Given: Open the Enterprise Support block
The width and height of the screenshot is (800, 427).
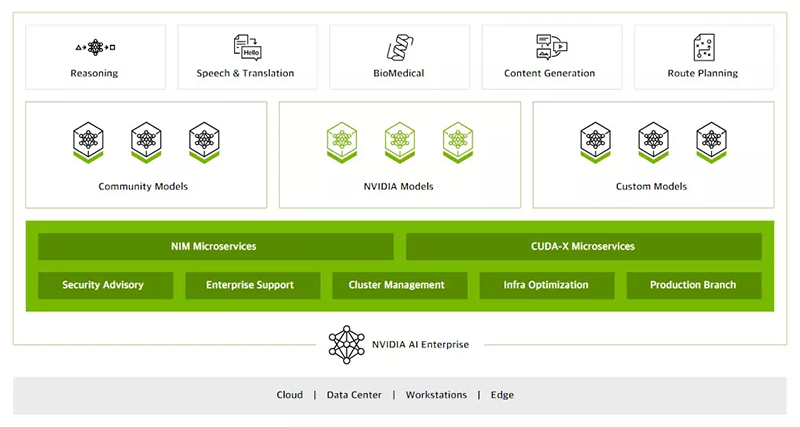Looking at the screenshot, I should pyautogui.click(x=253, y=285).
